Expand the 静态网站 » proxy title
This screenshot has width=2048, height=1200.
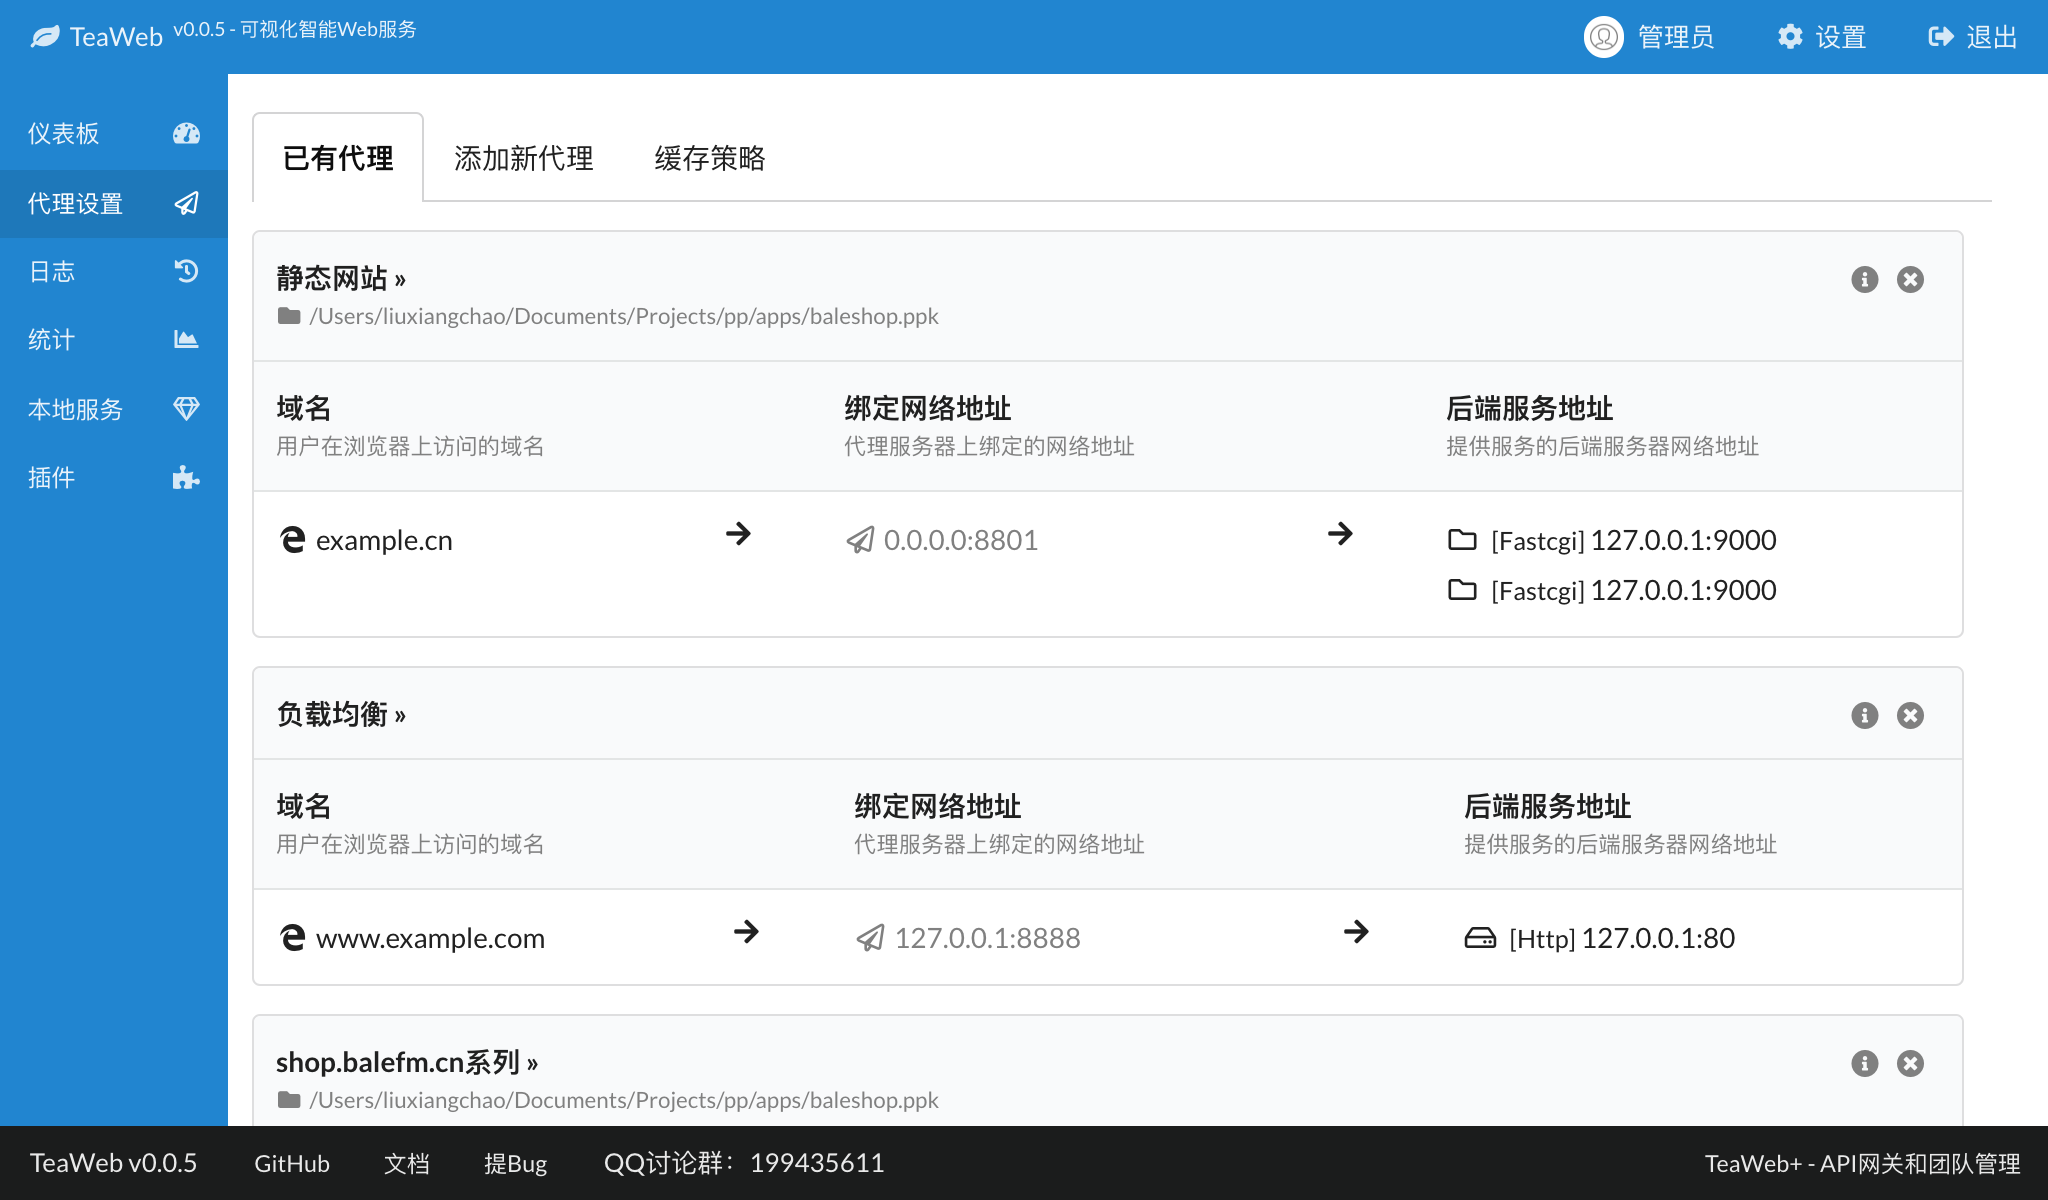coord(341,279)
